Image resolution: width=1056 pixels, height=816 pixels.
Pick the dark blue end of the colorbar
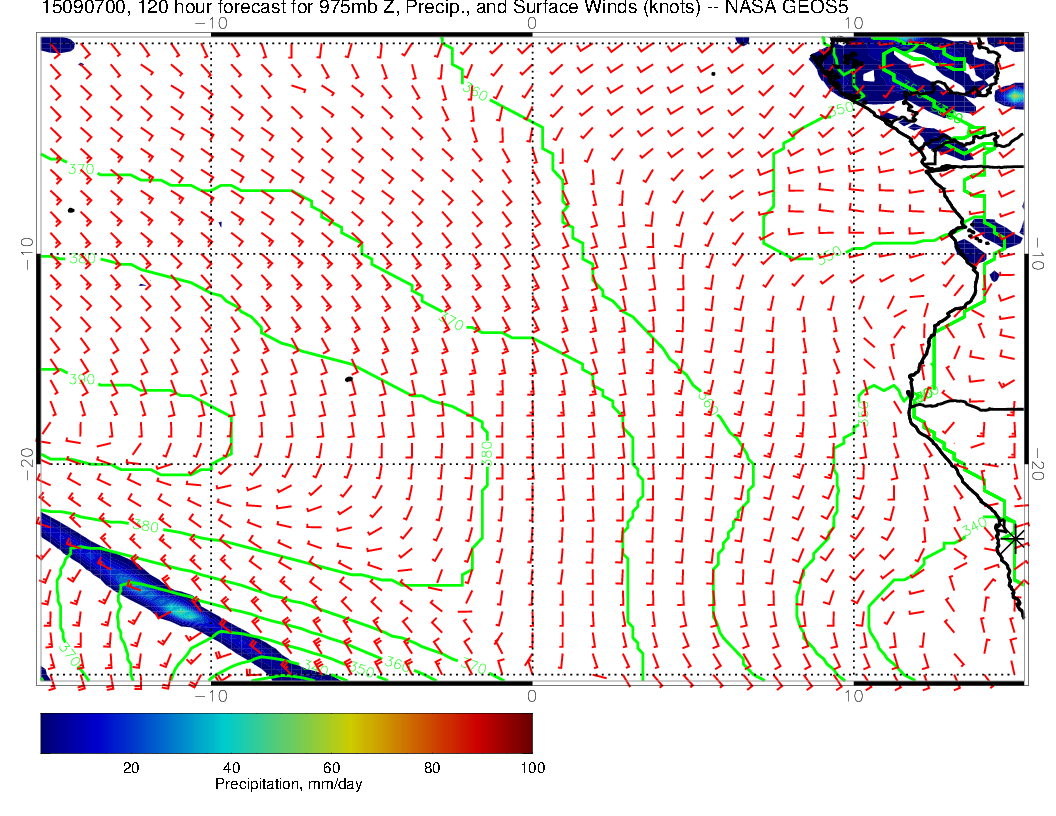point(46,732)
